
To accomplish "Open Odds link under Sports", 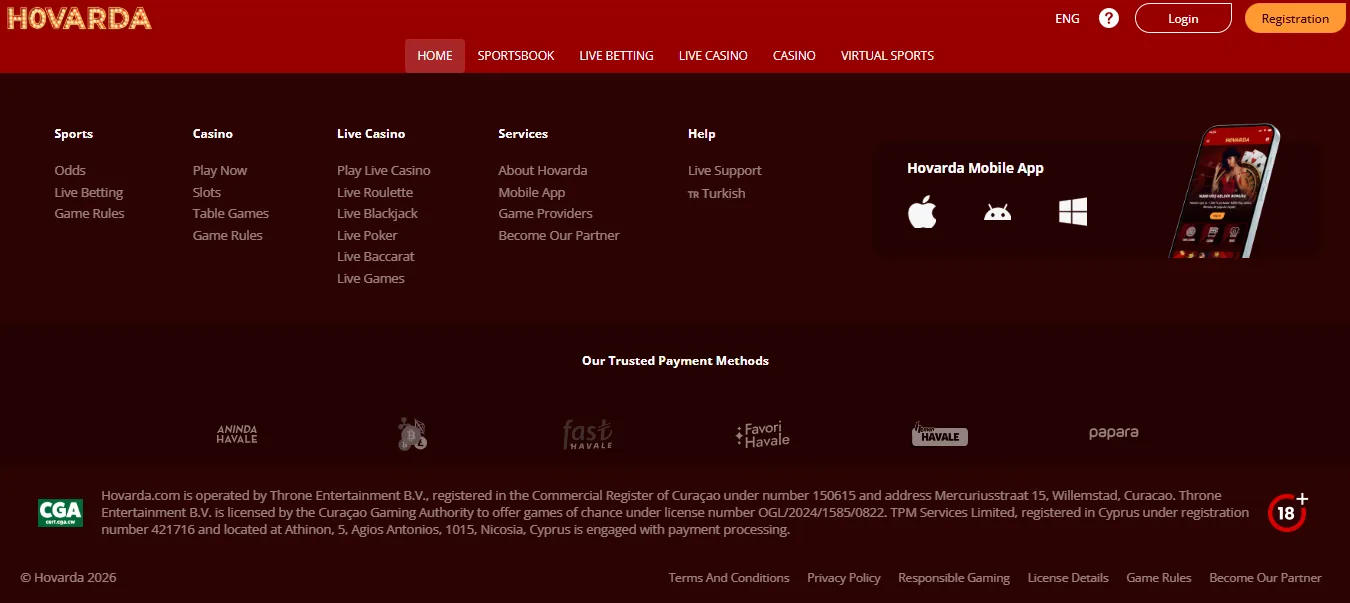I will [x=70, y=170].
